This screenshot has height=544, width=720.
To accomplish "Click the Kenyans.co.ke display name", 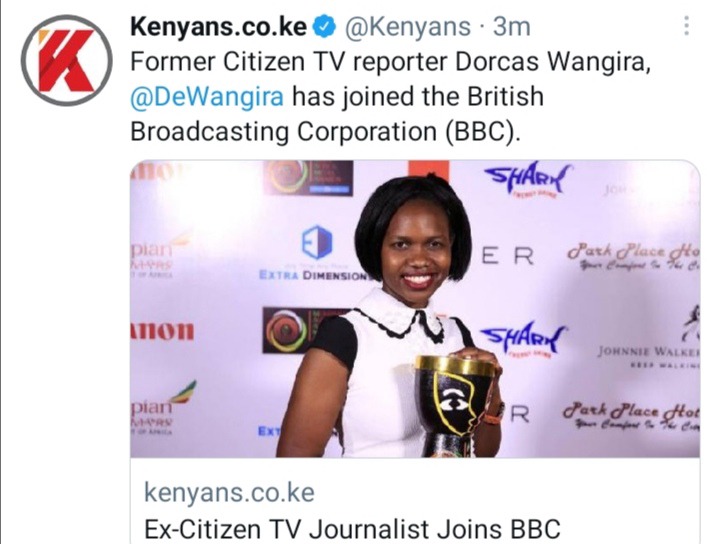I will click(x=219, y=27).
